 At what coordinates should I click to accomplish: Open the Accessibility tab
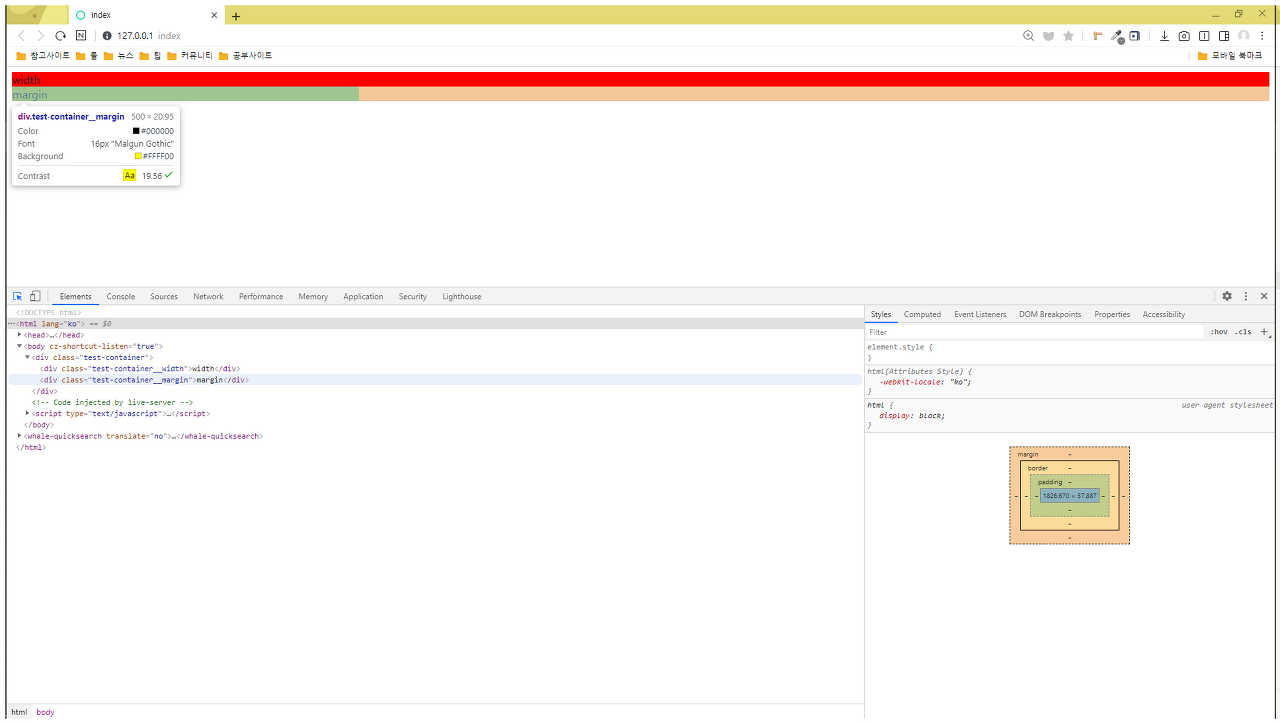[1164, 314]
